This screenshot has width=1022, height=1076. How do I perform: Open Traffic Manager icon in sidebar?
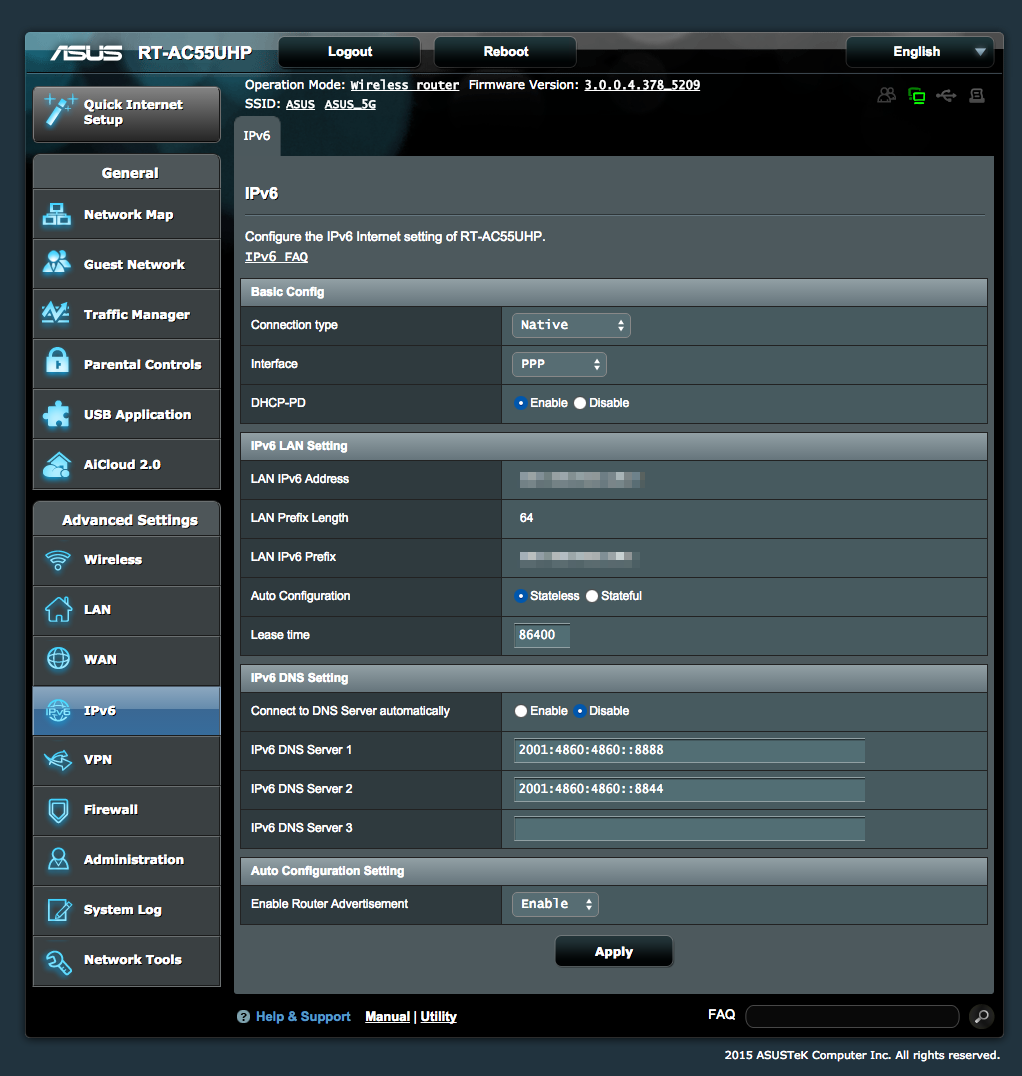57,314
